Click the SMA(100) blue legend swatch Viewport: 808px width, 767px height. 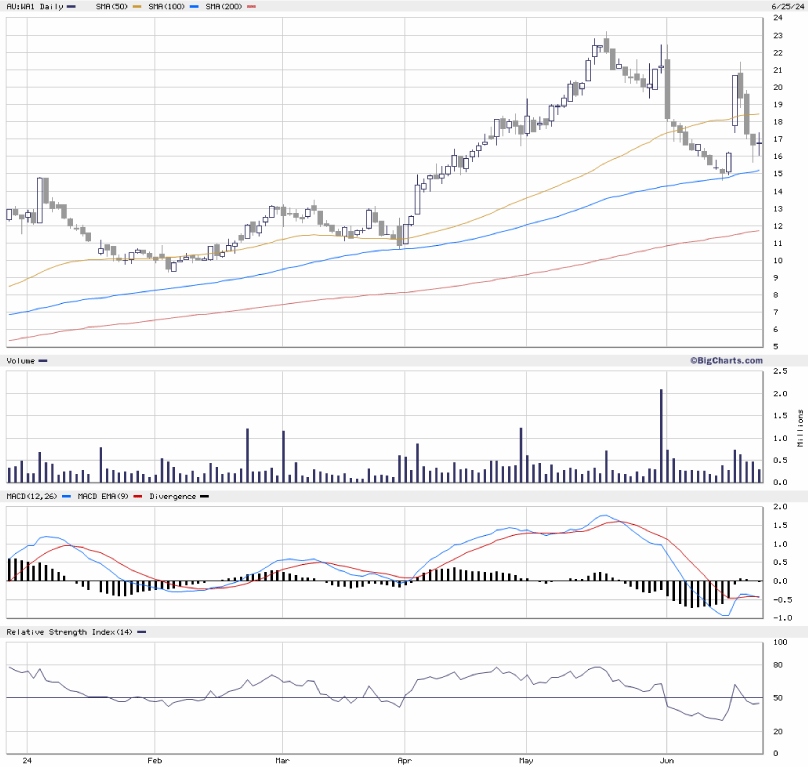click(192, 6)
